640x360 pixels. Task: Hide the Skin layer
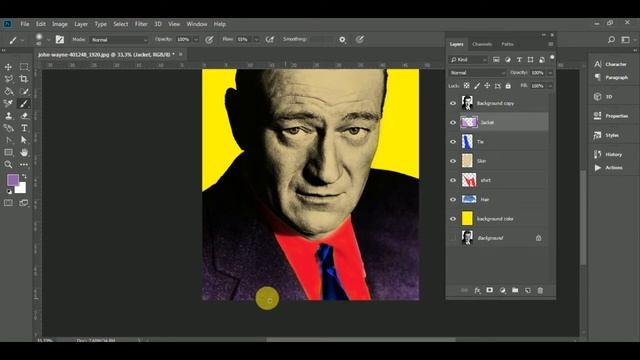point(453,161)
